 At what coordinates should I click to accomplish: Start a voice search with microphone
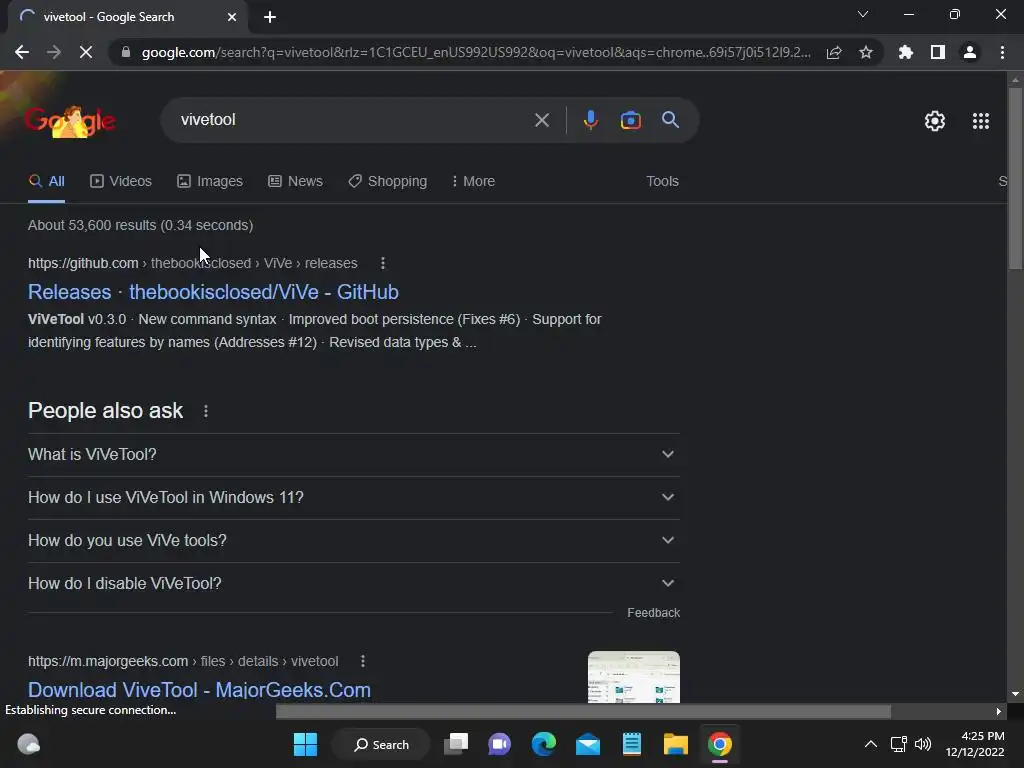[590, 120]
